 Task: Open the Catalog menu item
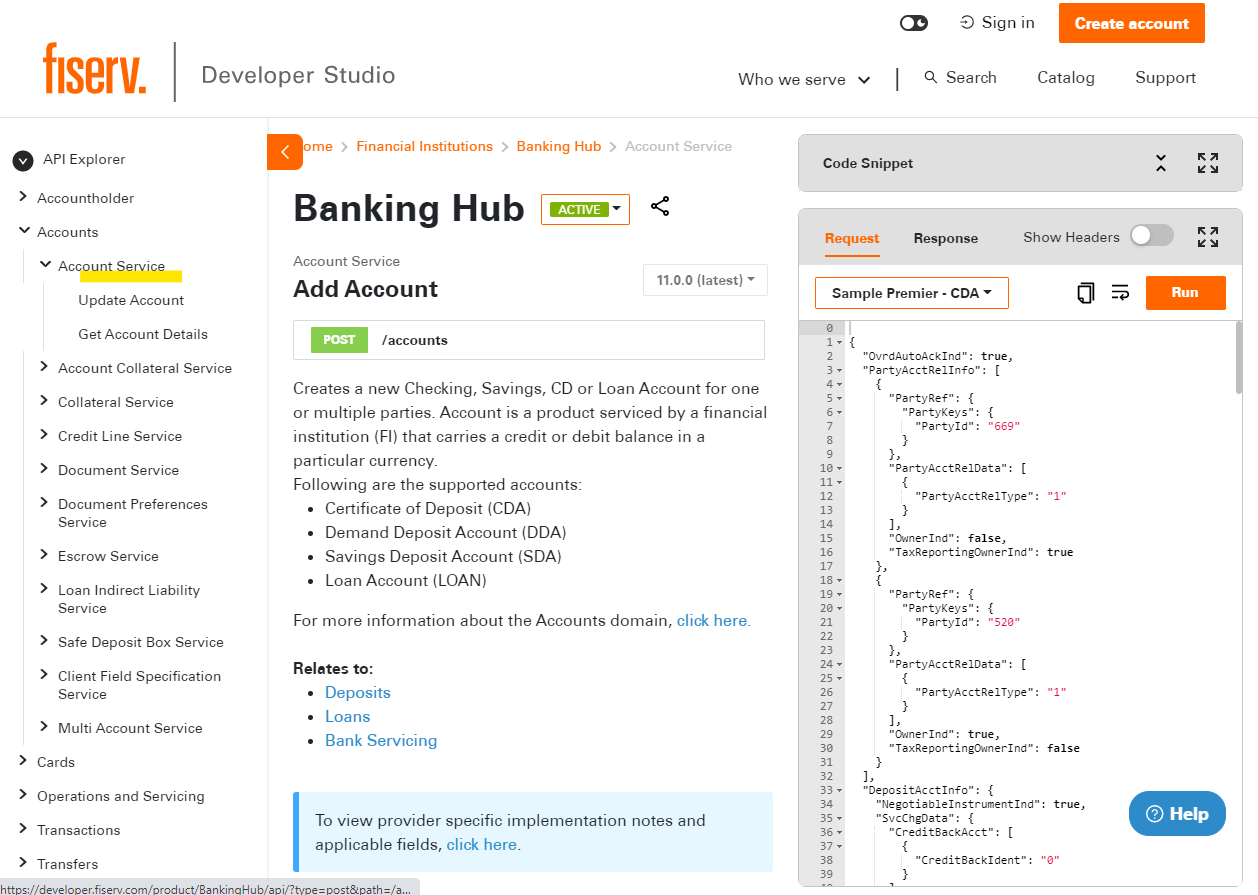click(x=1066, y=77)
